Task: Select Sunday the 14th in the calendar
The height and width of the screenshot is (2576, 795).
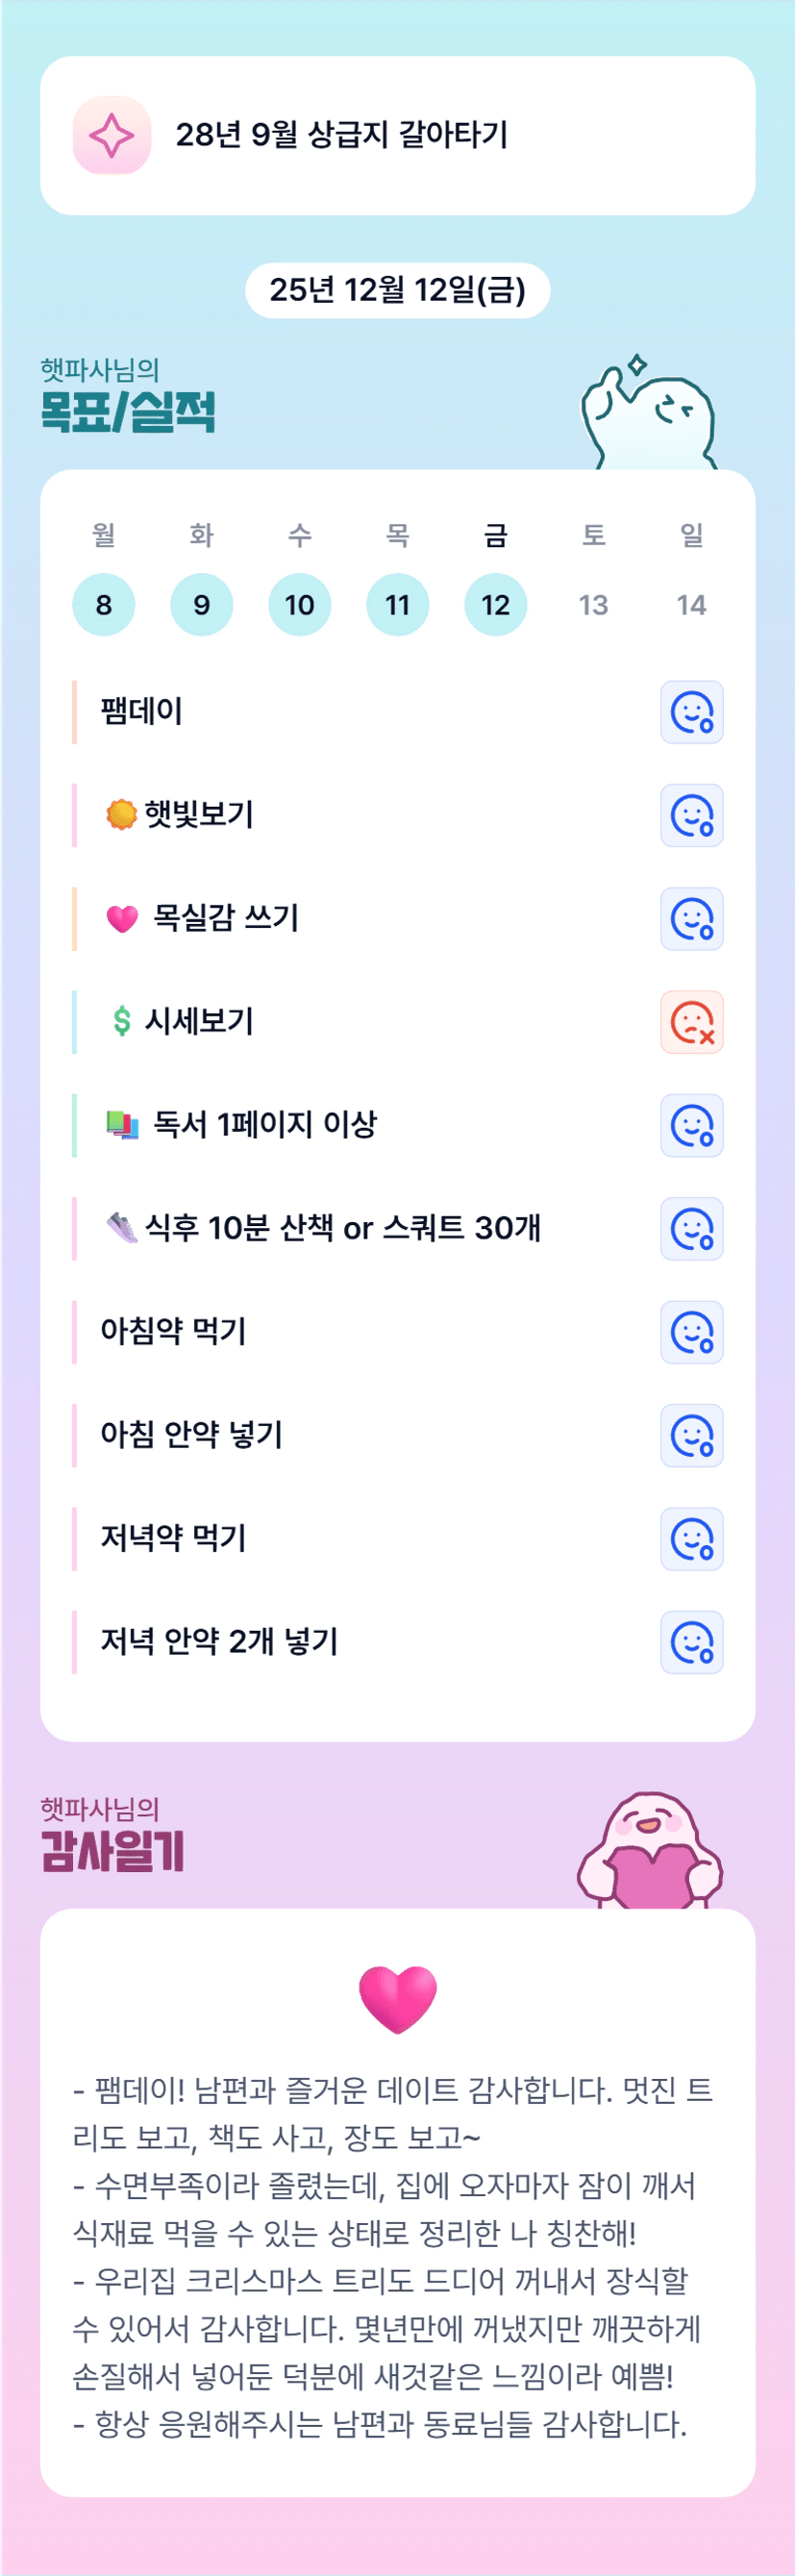Action: 691,605
